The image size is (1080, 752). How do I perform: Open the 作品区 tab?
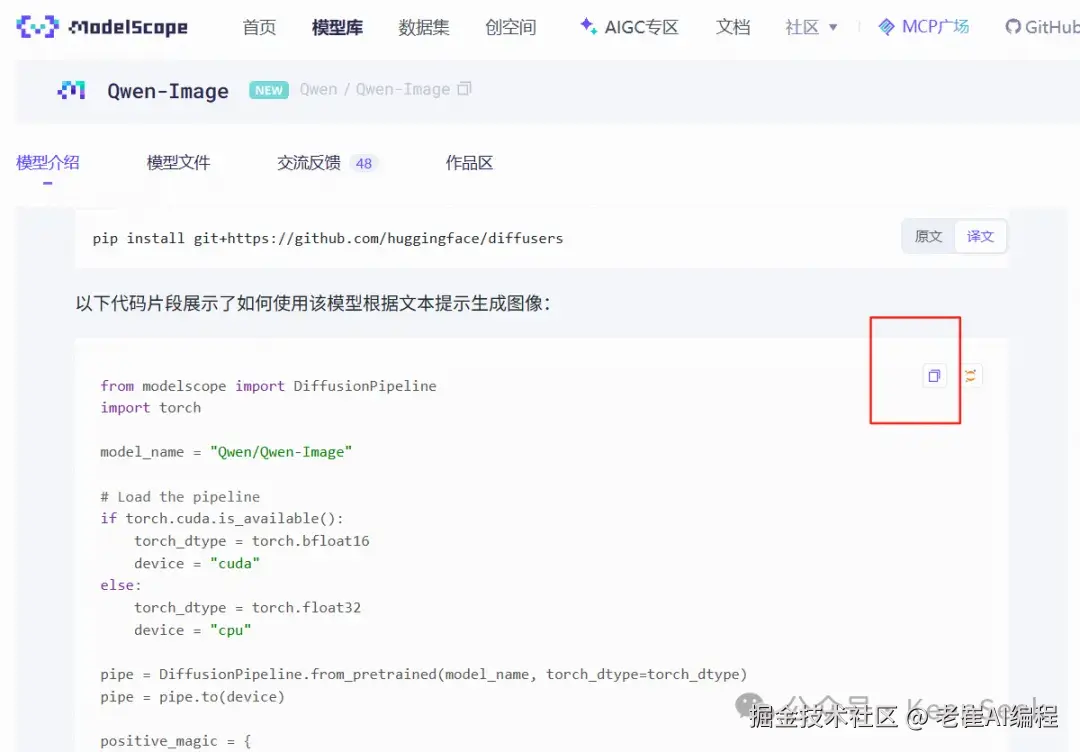[468, 162]
